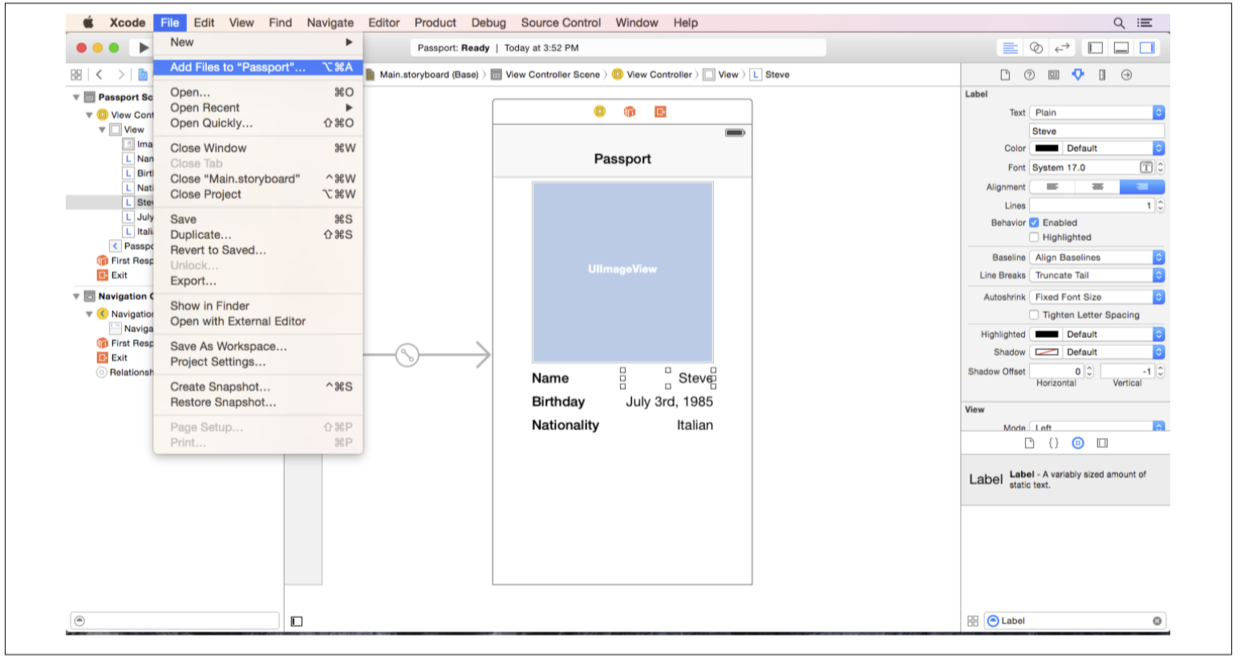Enable Tighten Letter Spacing checkbox
Image resolution: width=1240 pixels, height=662 pixels.
pyautogui.click(x=1034, y=315)
